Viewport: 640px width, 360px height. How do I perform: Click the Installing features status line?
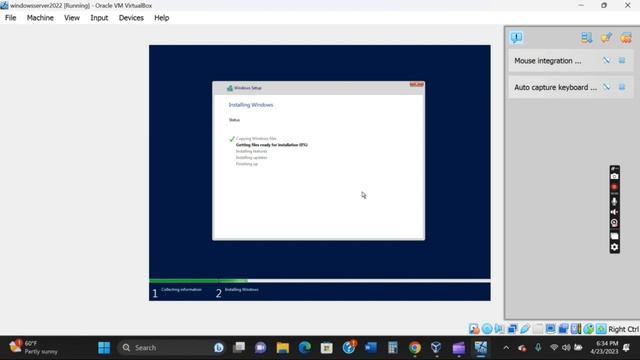(x=251, y=151)
